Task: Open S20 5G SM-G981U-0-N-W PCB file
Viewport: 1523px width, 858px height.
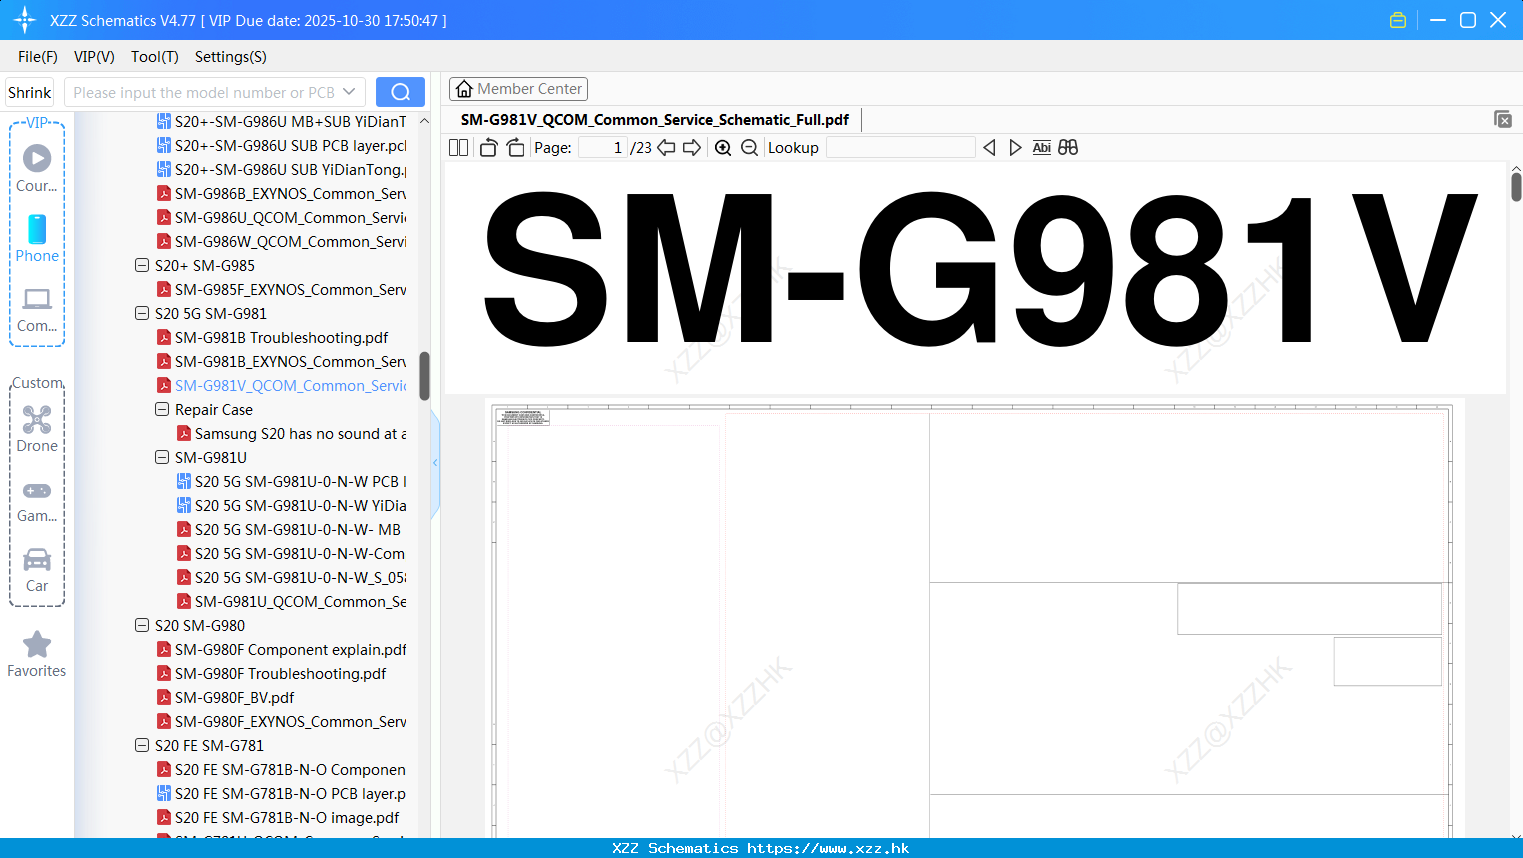Action: [291, 481]
